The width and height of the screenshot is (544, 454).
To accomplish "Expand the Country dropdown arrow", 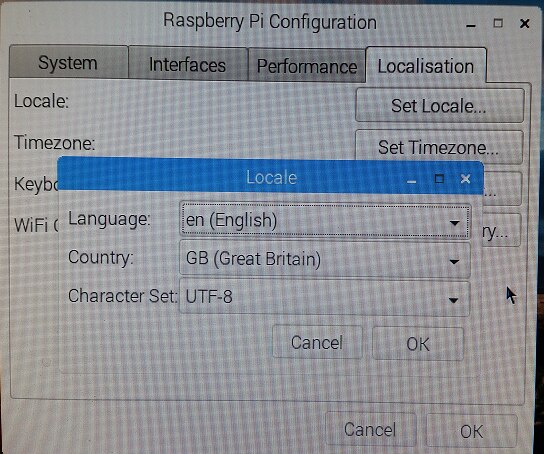I will coord(454,261).
